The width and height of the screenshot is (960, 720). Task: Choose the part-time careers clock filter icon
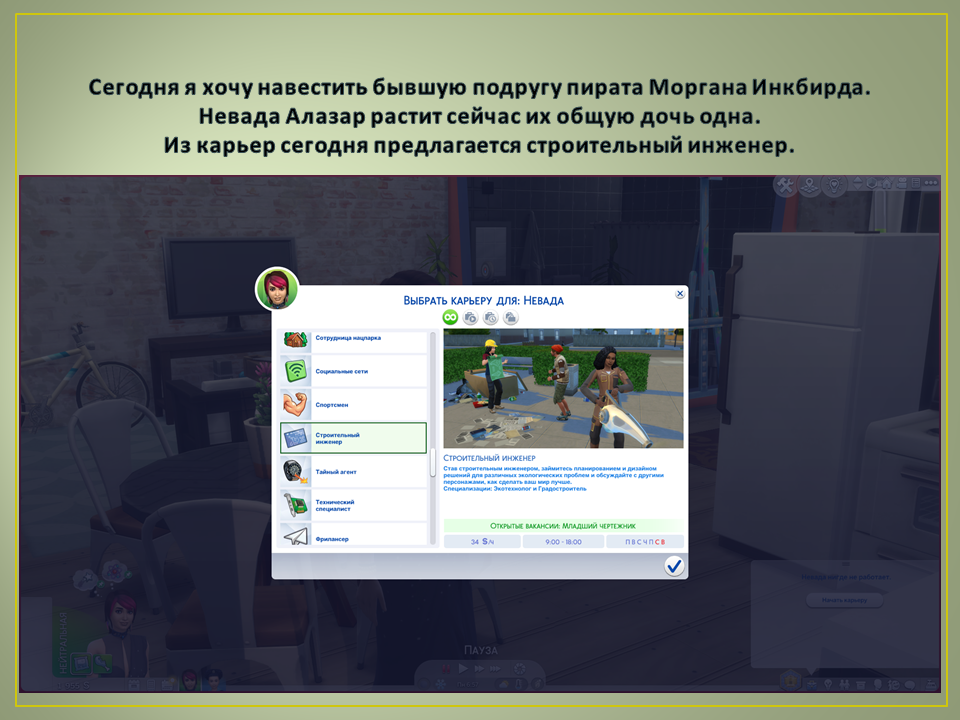[490, 317]
